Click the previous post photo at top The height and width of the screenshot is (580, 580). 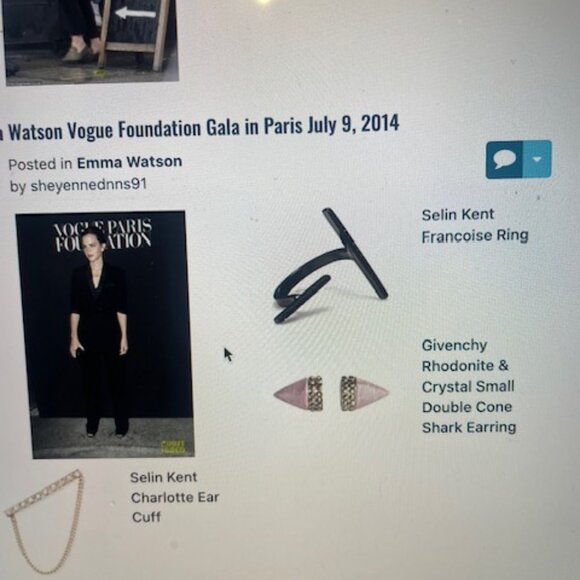[x=91, y=41]
